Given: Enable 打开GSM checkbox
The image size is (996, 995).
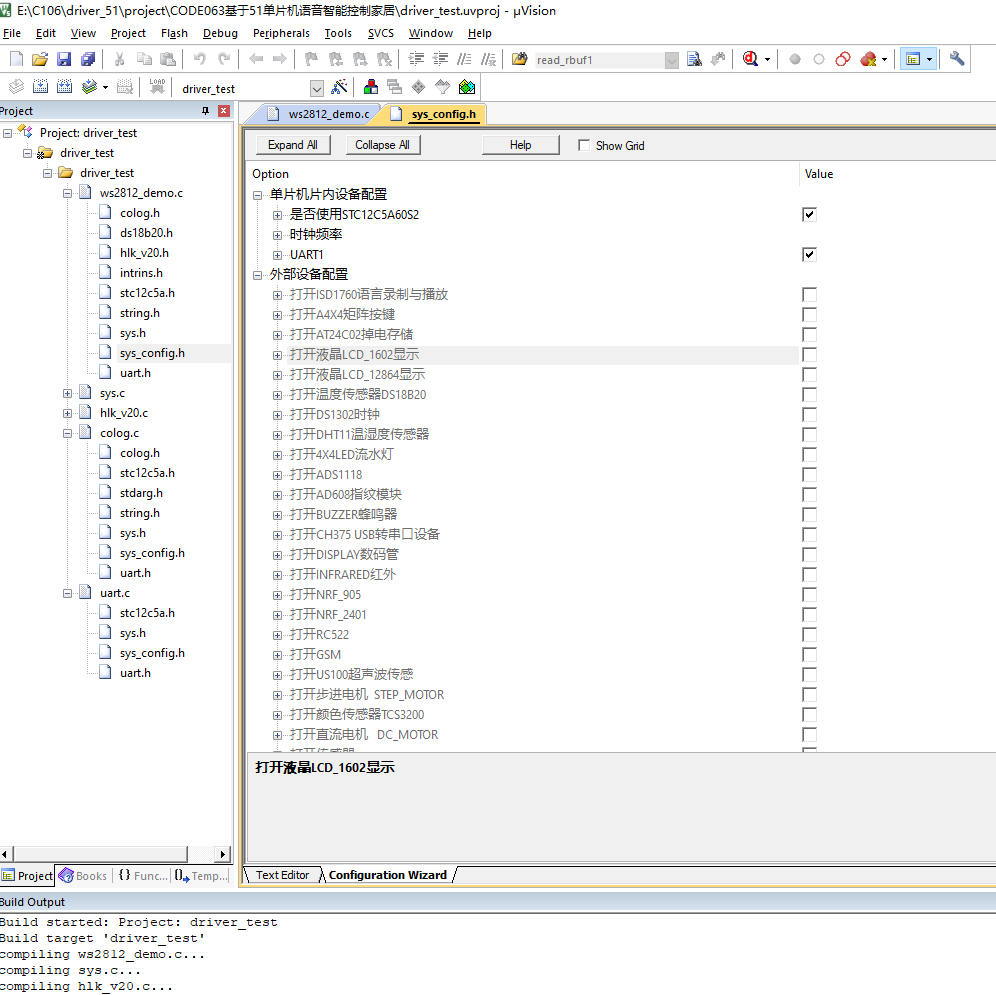Looking at the screenshot, I should pyautogui.click(x=809, y=654).
